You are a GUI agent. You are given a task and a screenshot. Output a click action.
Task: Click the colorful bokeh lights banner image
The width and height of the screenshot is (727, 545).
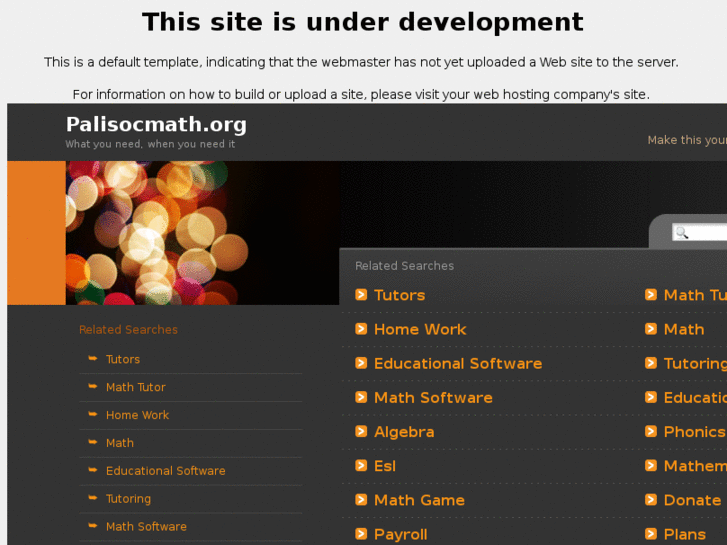coord(203,233)
